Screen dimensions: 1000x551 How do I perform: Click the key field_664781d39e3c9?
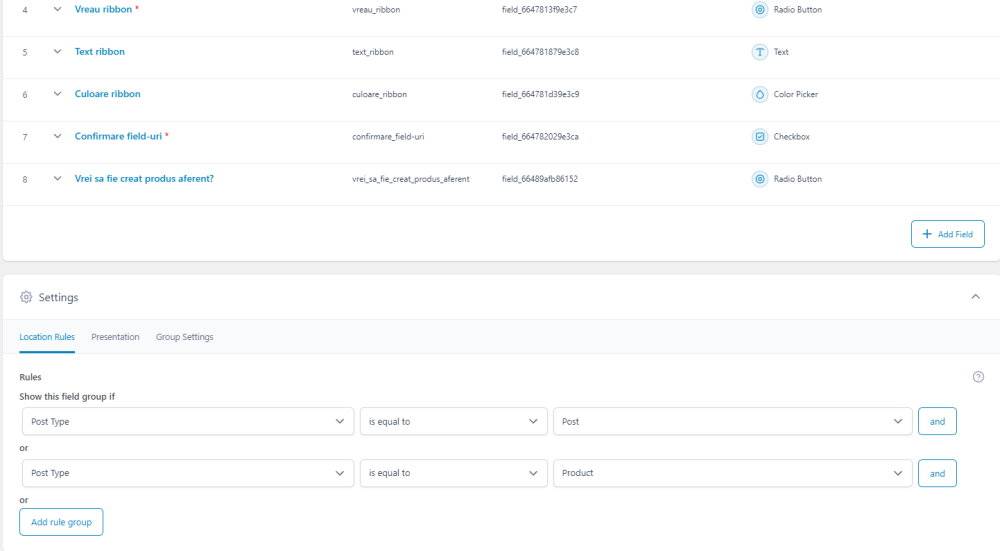(541, 94)
